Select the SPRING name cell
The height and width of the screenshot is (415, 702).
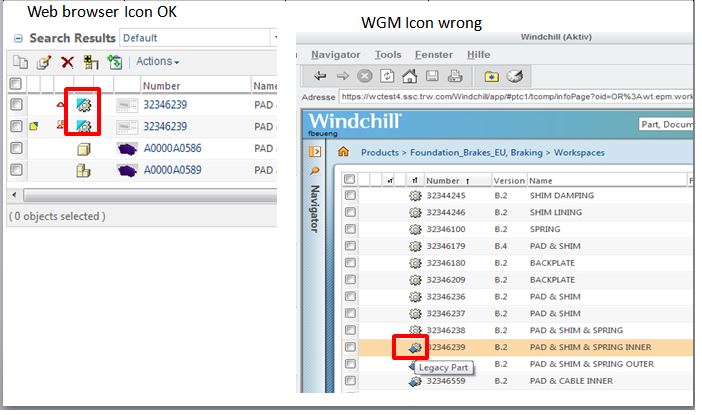pyautogui.click(x=545, y=229)
